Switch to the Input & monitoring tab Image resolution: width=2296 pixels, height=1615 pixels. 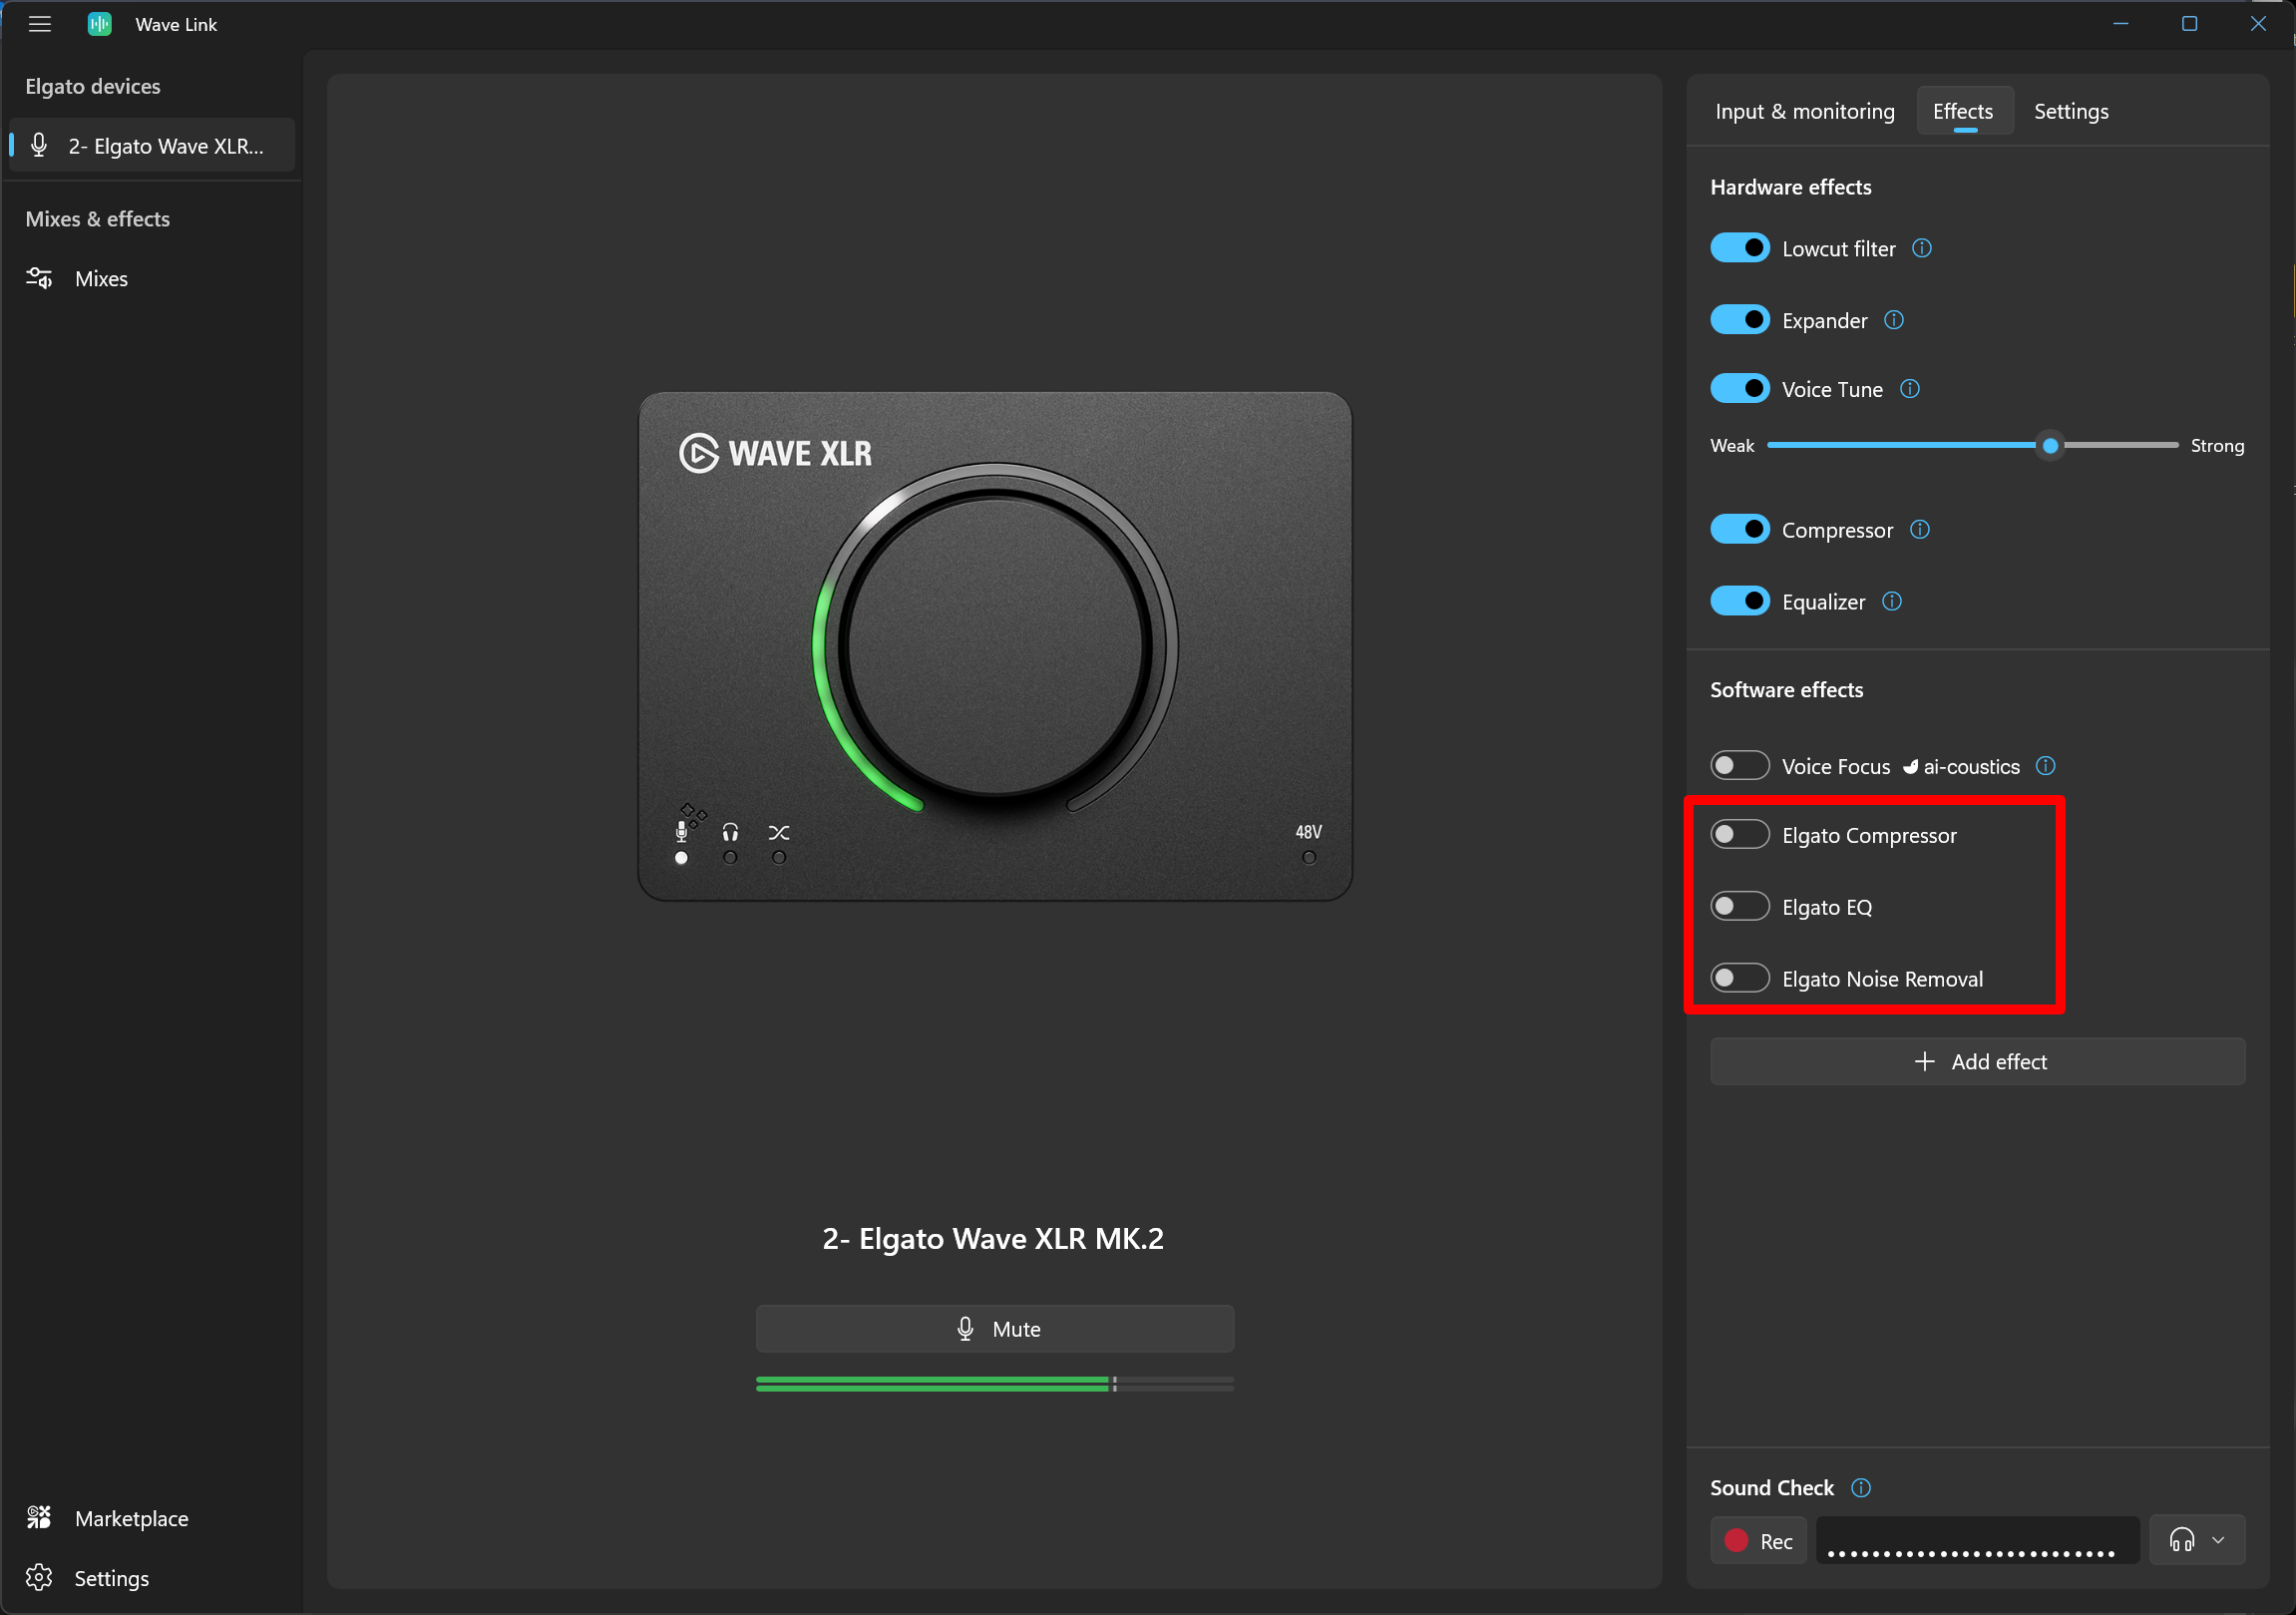(x=1804, y=111)
